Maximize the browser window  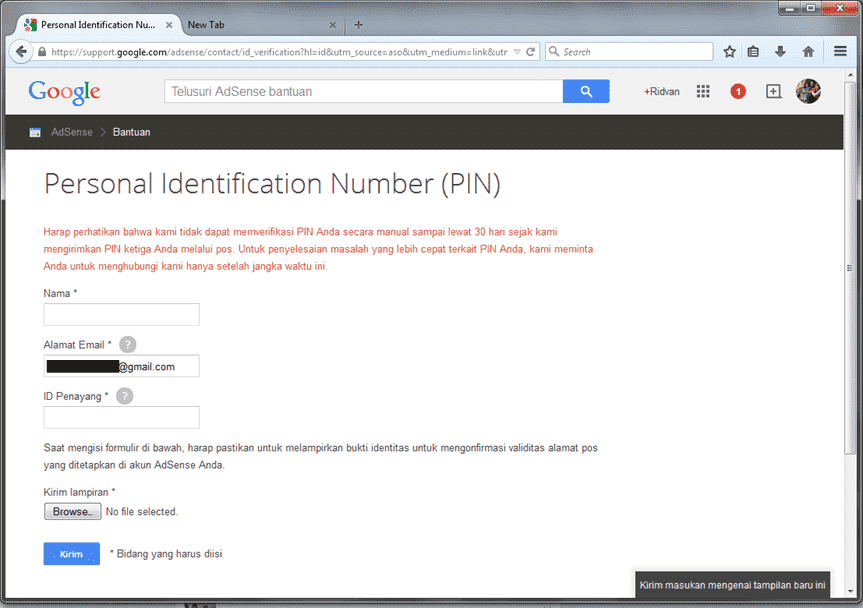click(x=811, y=8)
